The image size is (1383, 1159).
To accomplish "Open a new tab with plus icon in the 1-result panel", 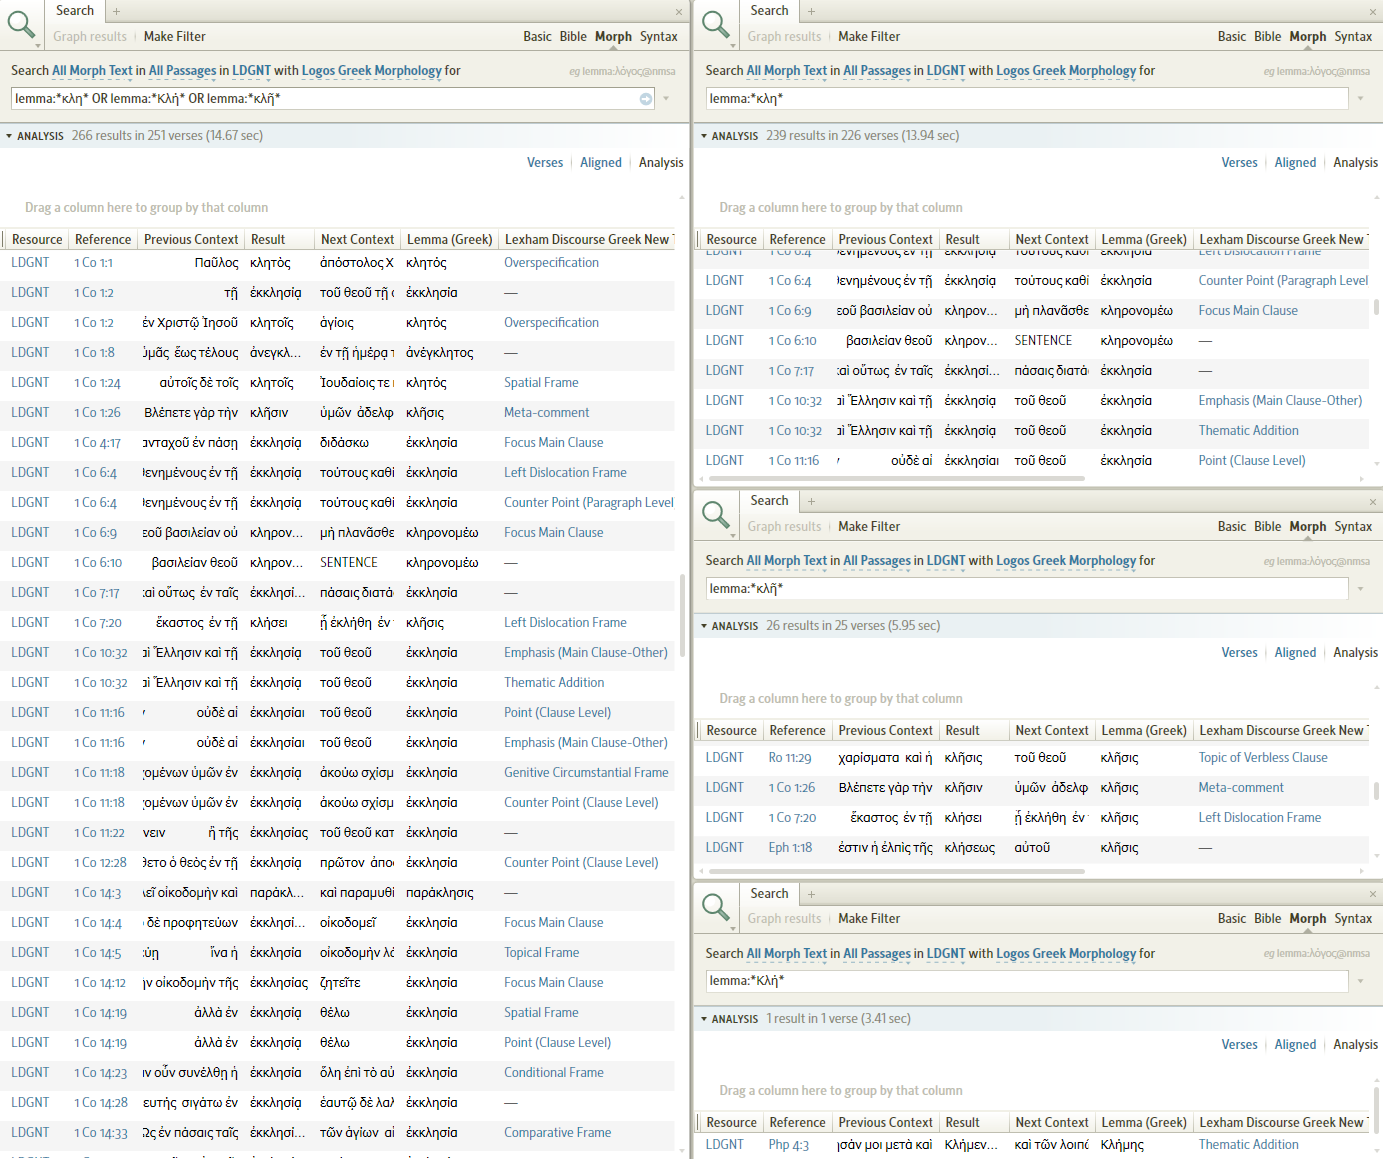I will coord(811,894).
